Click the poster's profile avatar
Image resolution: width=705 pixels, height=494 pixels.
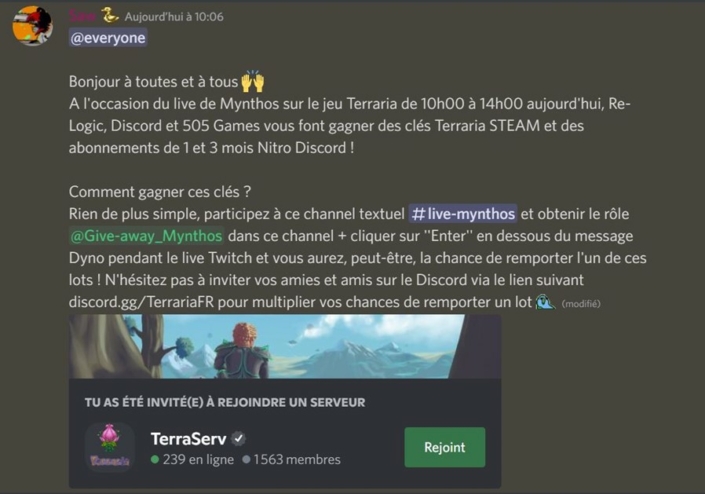32,26
